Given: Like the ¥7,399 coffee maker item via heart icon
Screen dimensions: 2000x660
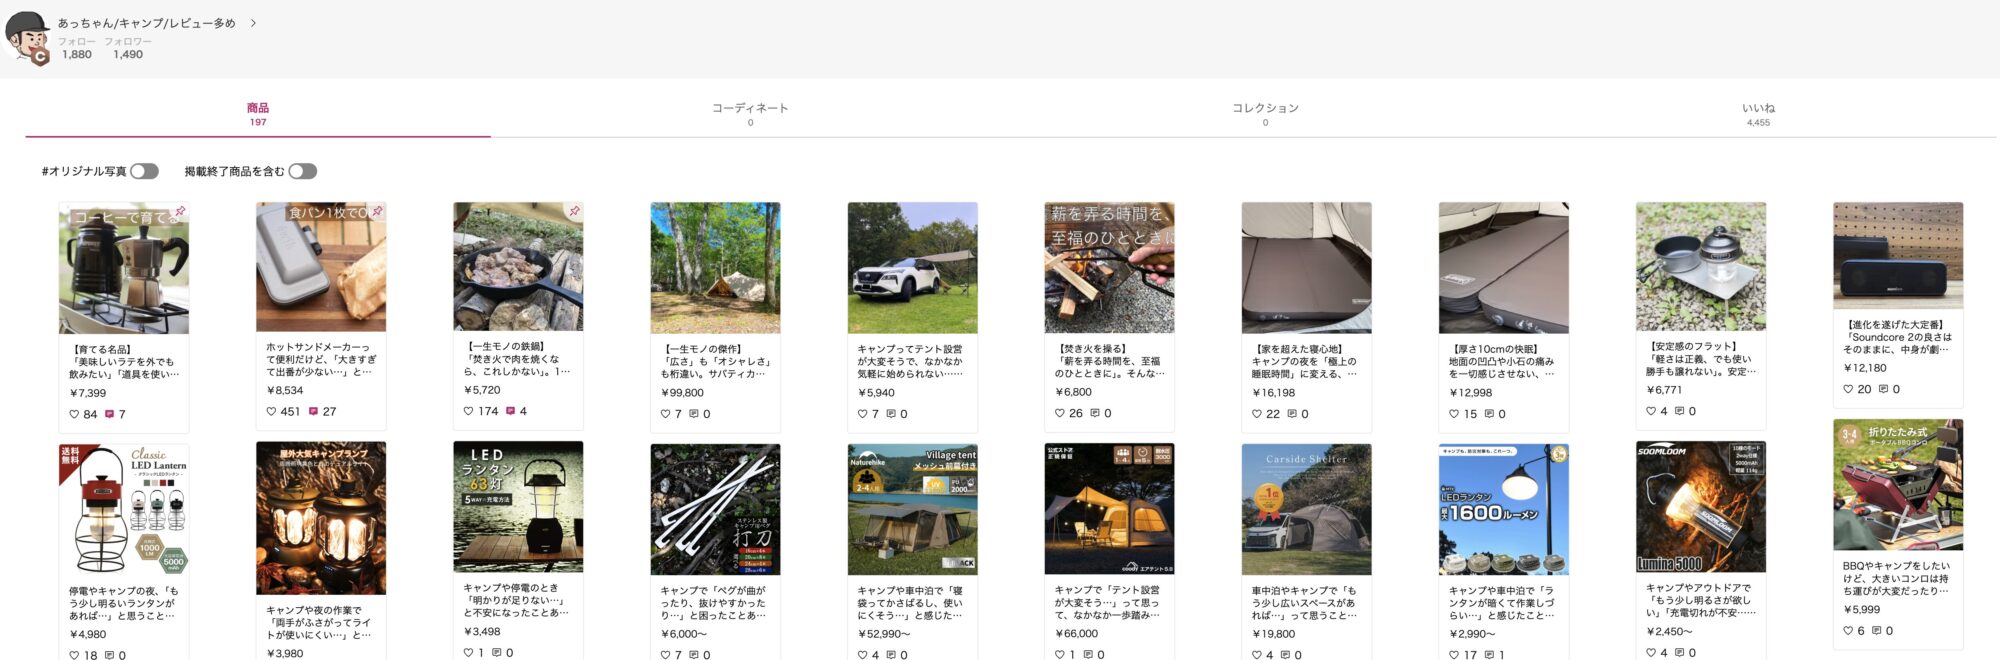Looking at the screenshot, I should (74, 414).
